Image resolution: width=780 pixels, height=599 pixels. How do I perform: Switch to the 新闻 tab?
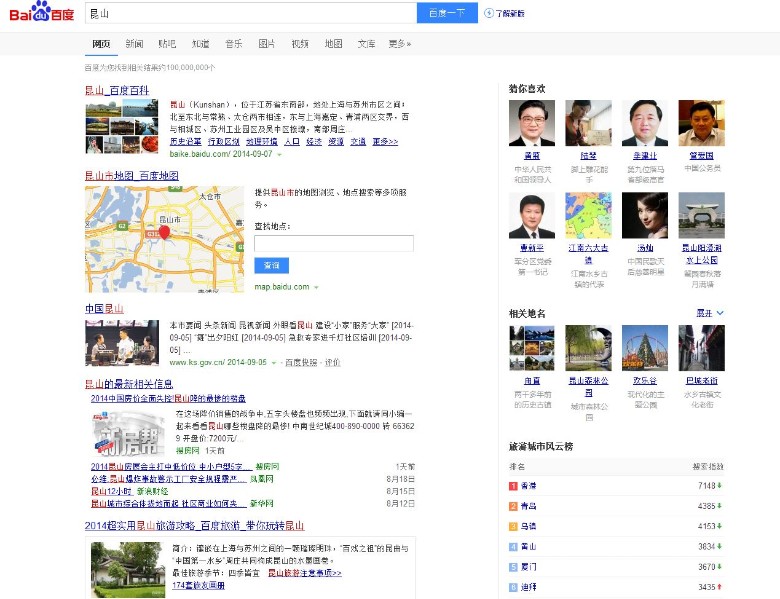point(134,44)
